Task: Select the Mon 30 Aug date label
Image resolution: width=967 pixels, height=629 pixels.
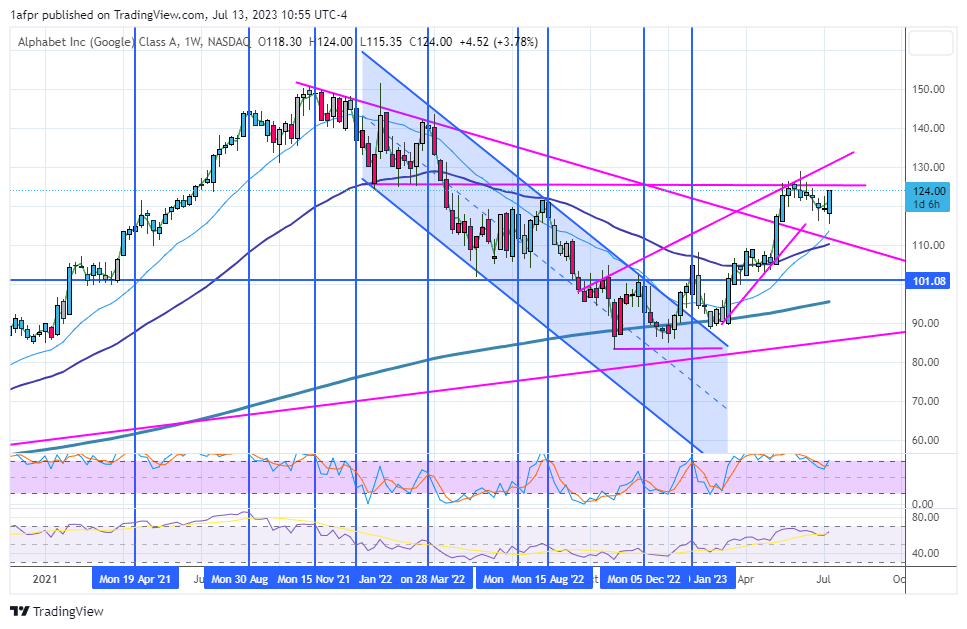Action: click(x=238, y=579)
